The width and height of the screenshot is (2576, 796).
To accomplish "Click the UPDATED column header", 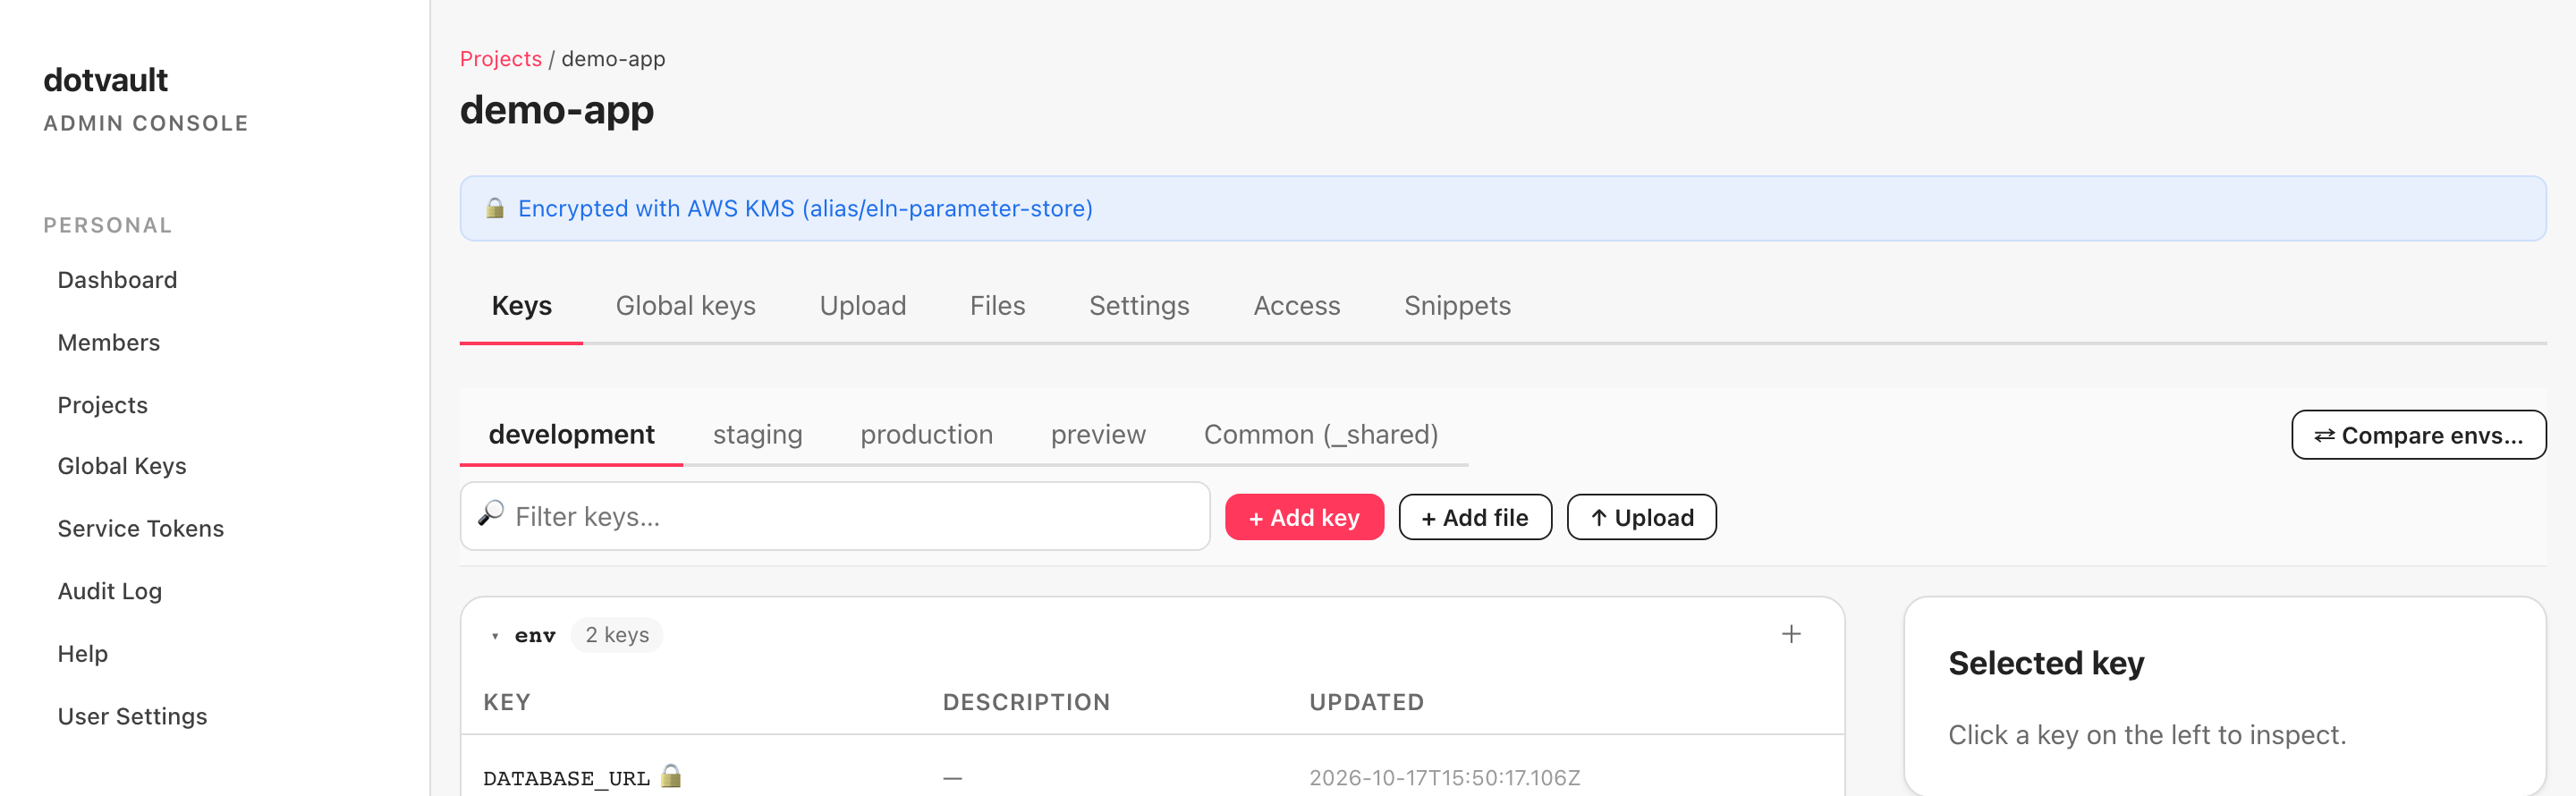I will pos(1366,702).
